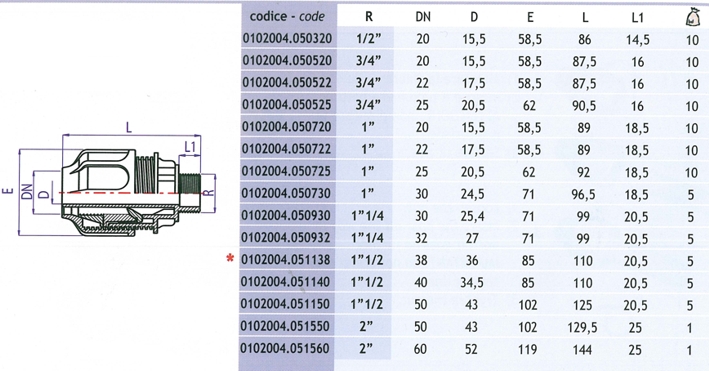Screen dimensions: 709x371
Task: Select product code 0102004.050525
Action: (287, 105)
